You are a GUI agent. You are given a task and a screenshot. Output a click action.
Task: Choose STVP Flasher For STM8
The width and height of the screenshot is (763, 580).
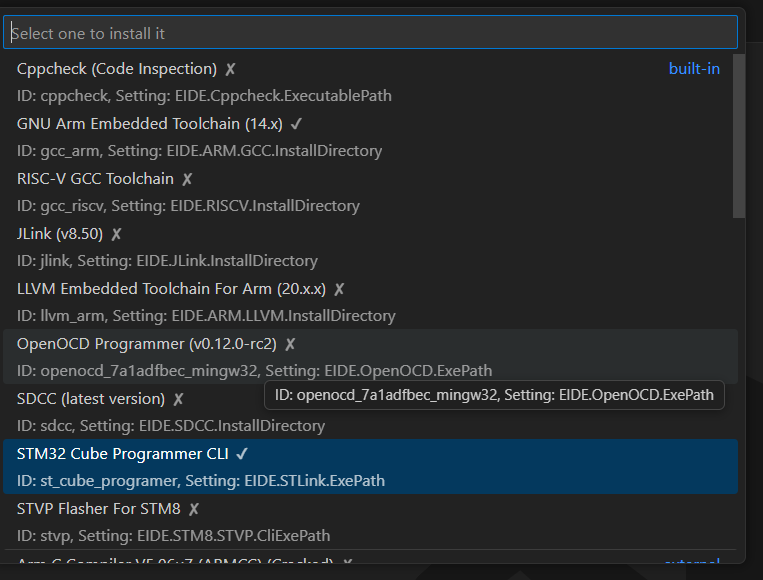370,522
